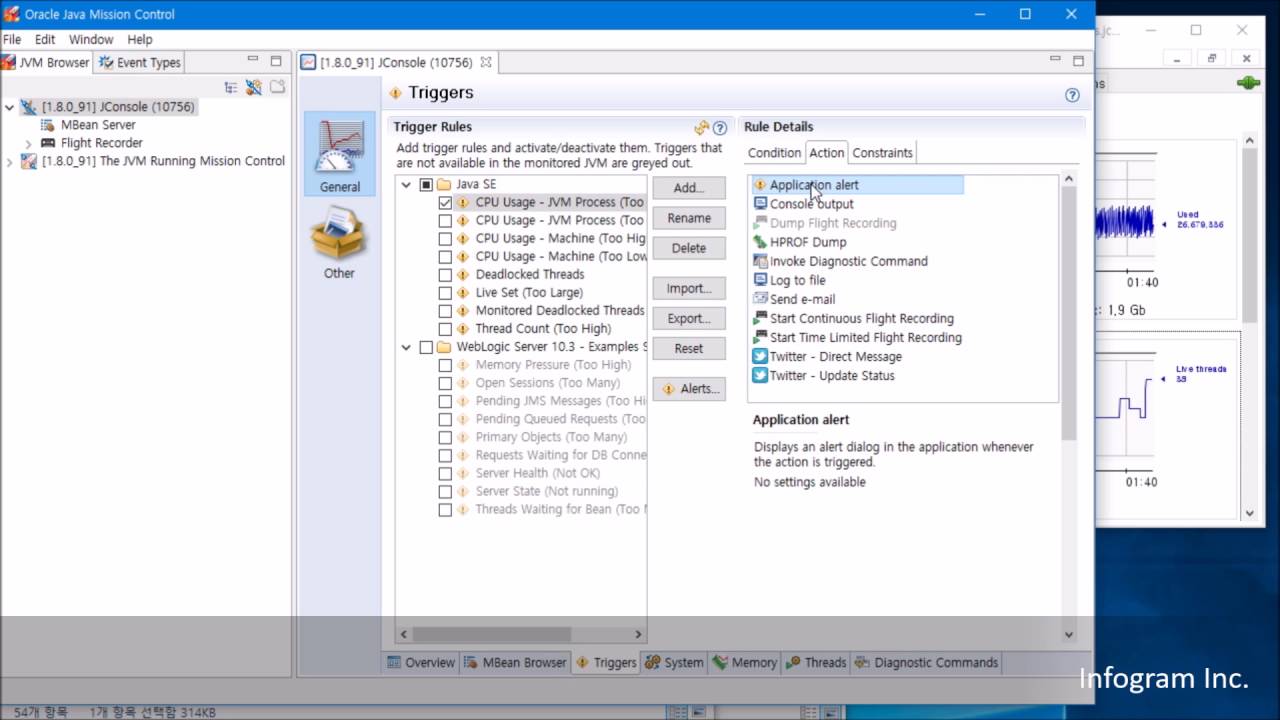Select Start Continuous Flight Recording action
Viewport: 1280px width, 720px height.
point(853,318)
